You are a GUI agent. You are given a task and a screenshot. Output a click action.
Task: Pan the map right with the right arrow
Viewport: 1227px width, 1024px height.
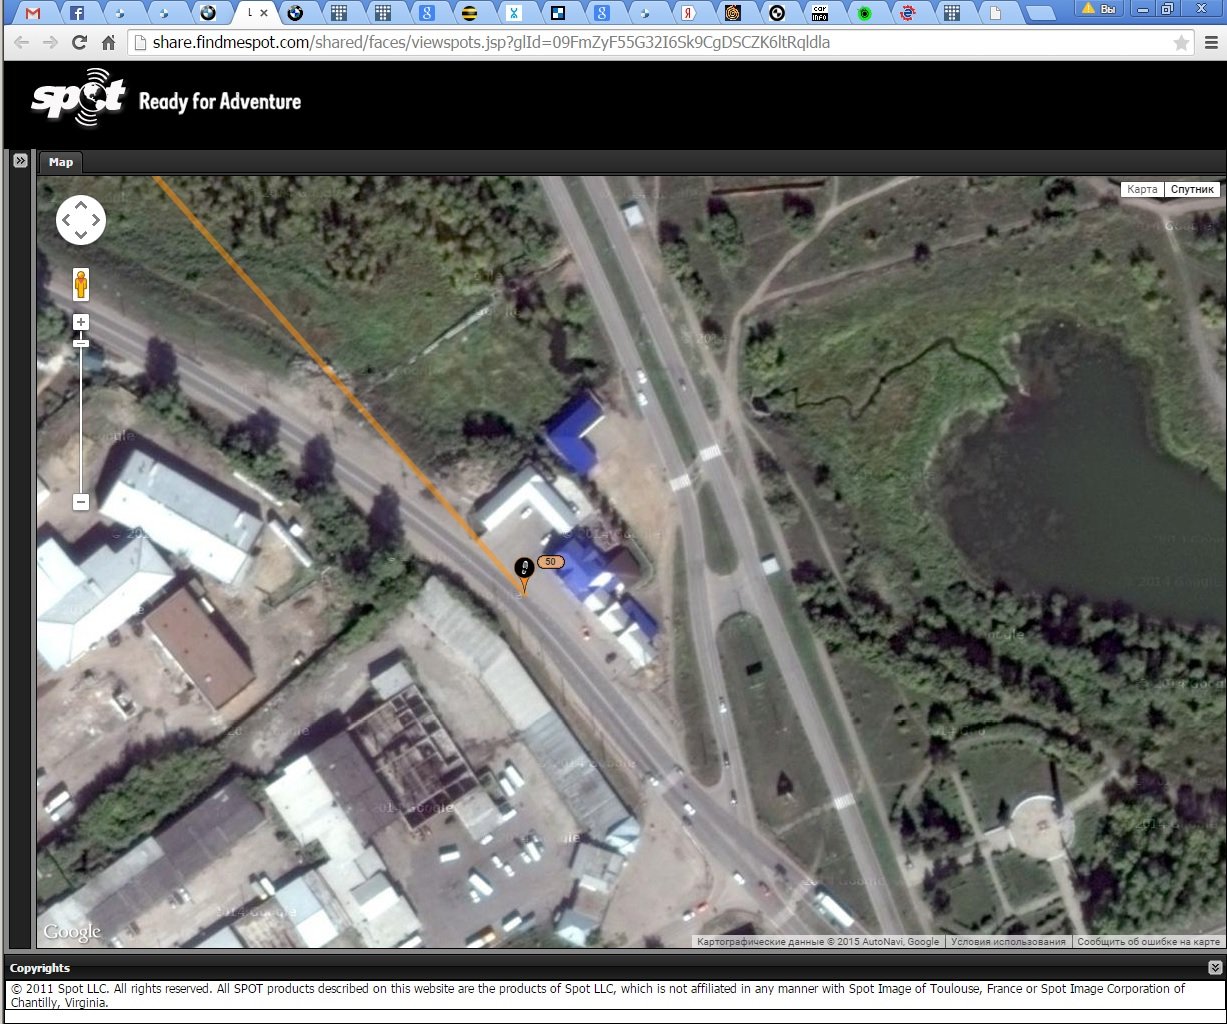pos(96,220)
